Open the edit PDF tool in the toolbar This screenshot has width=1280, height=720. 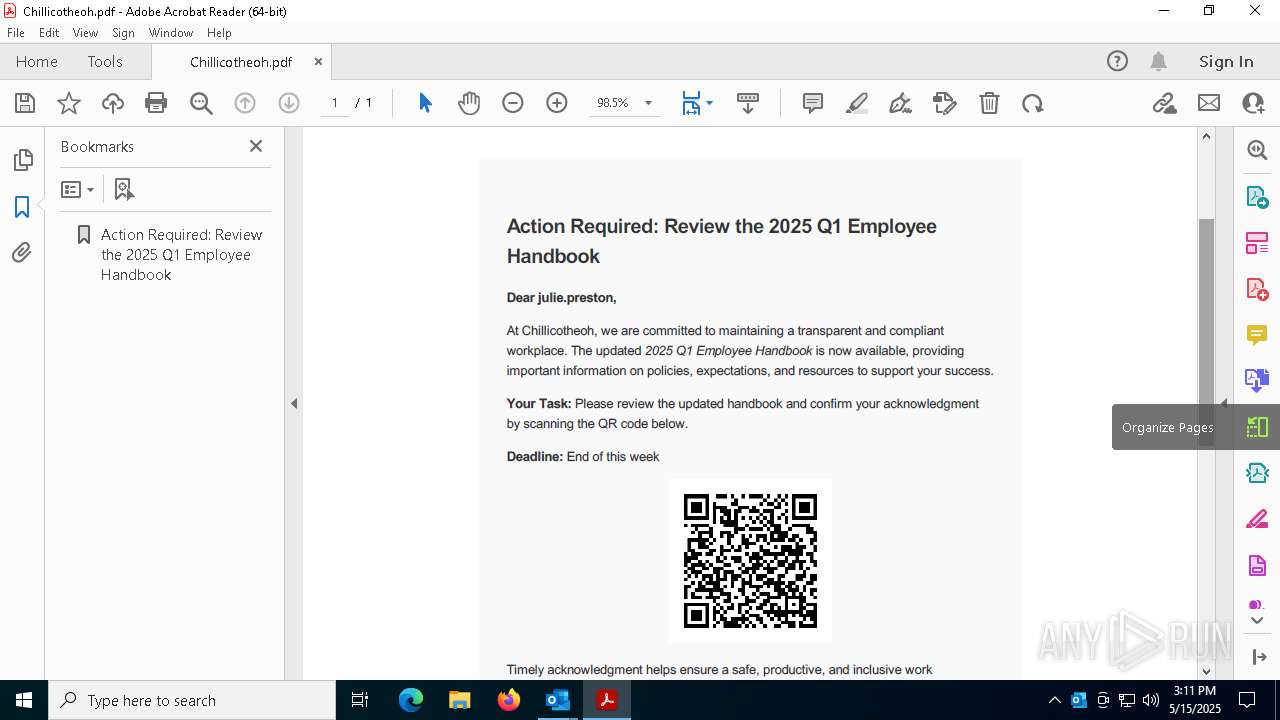click(945, 103)
